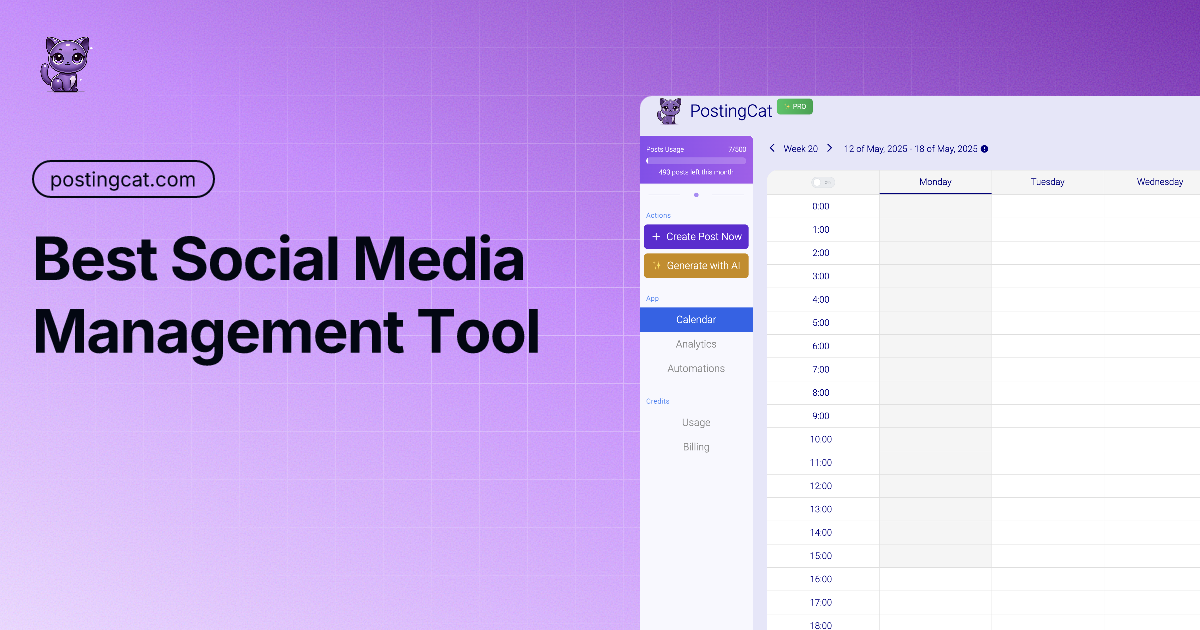Go to previous week with left chevron
Viewport: 1200px width, 630px height.
[x=772, y=148]
